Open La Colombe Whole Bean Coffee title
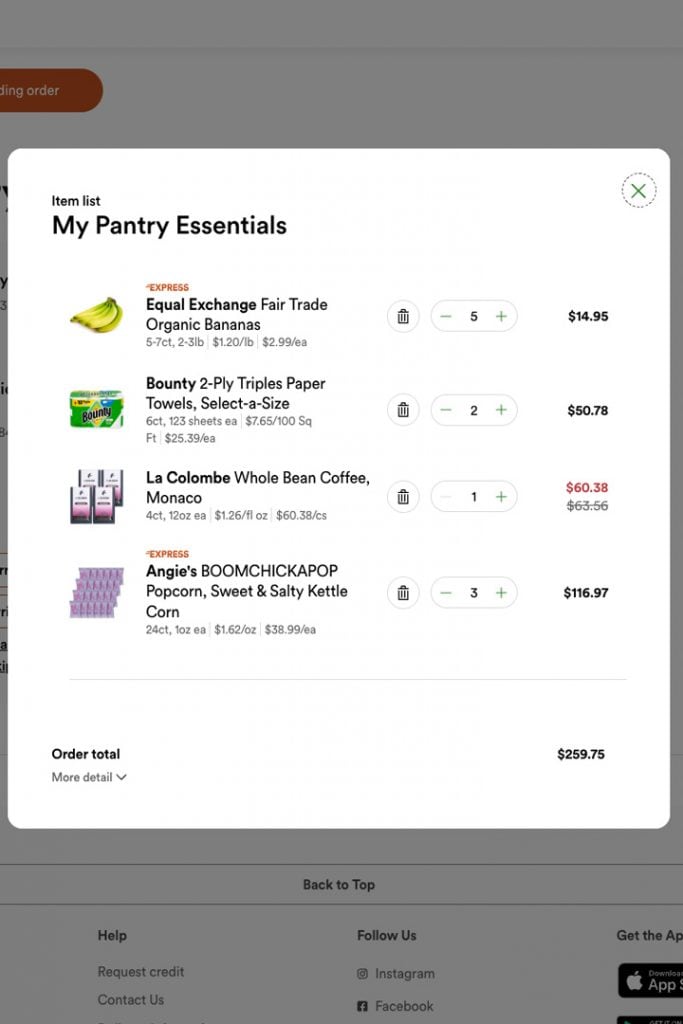The width and height of the screenshot is (683, 1024). point(257,487)
